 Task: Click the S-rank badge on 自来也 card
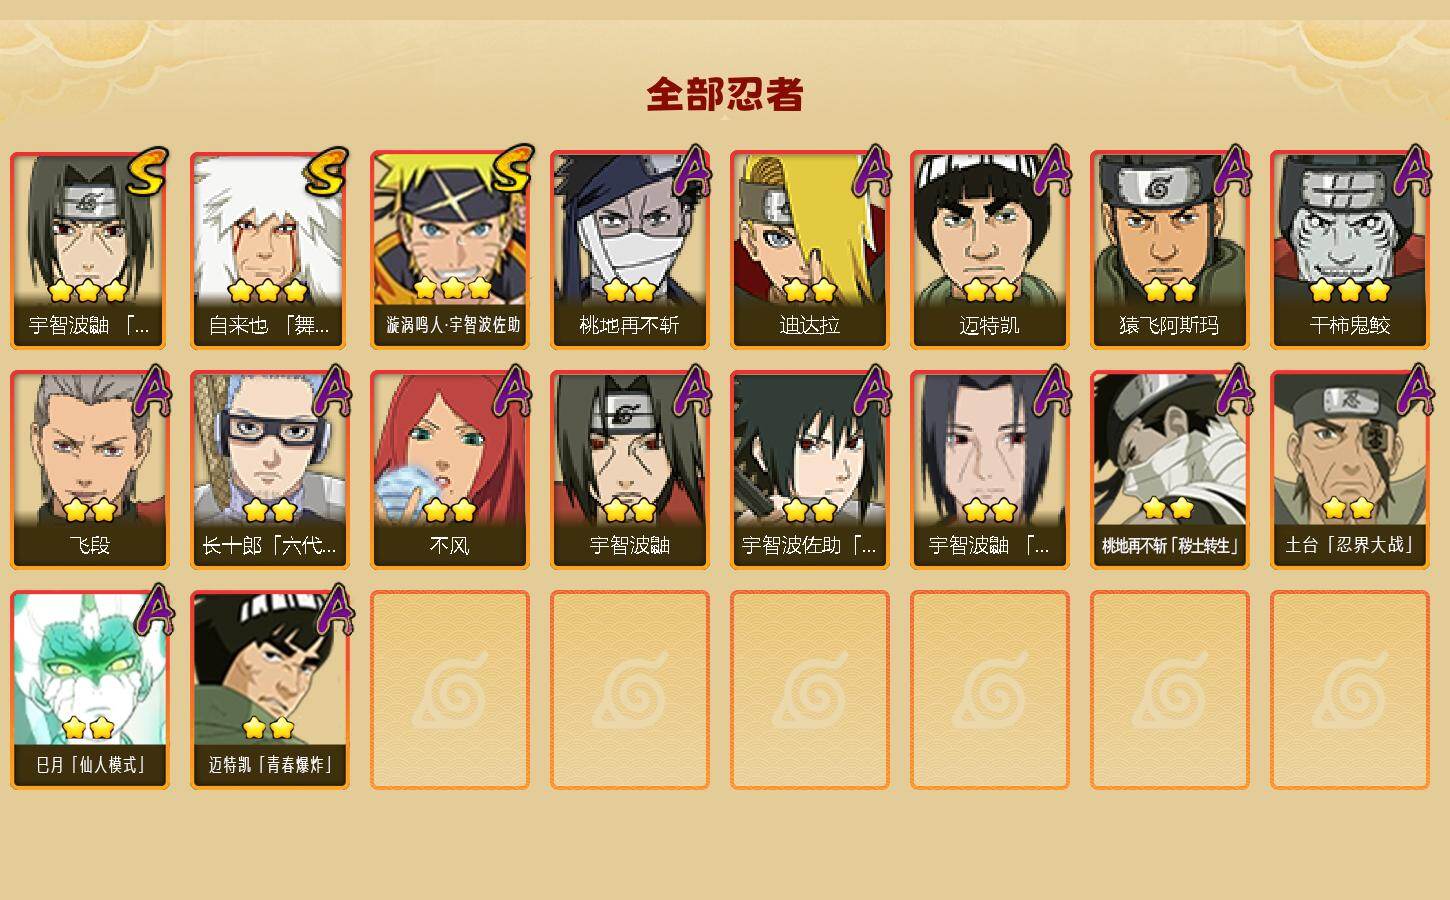[x=327, y=172]
